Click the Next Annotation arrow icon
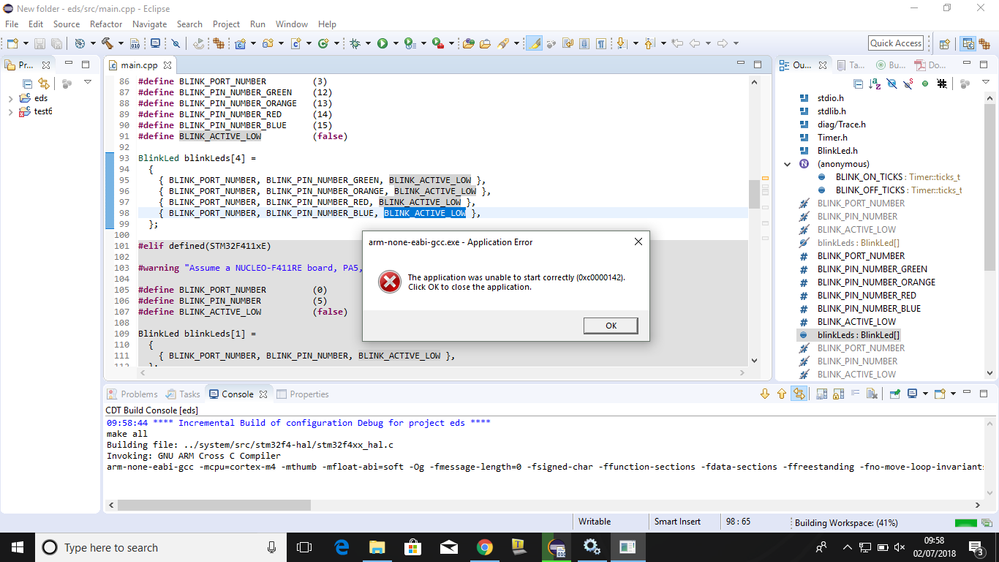 [x=621, y=43]
